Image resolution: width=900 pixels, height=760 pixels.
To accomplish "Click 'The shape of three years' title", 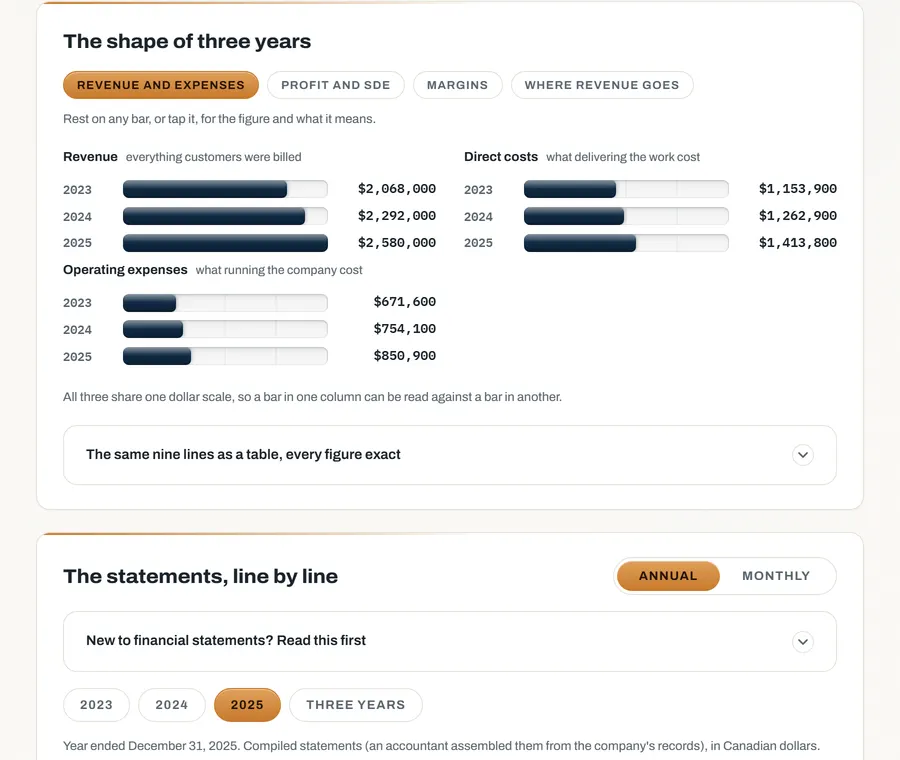I will pos(187,41).
